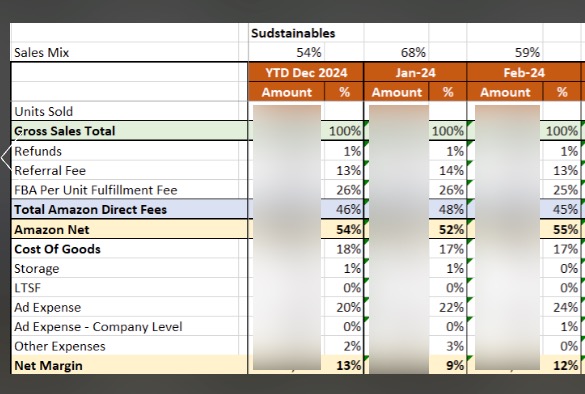
Task: Select Total Amazon Direct Fees 46% cell
Action: [348, 209]
